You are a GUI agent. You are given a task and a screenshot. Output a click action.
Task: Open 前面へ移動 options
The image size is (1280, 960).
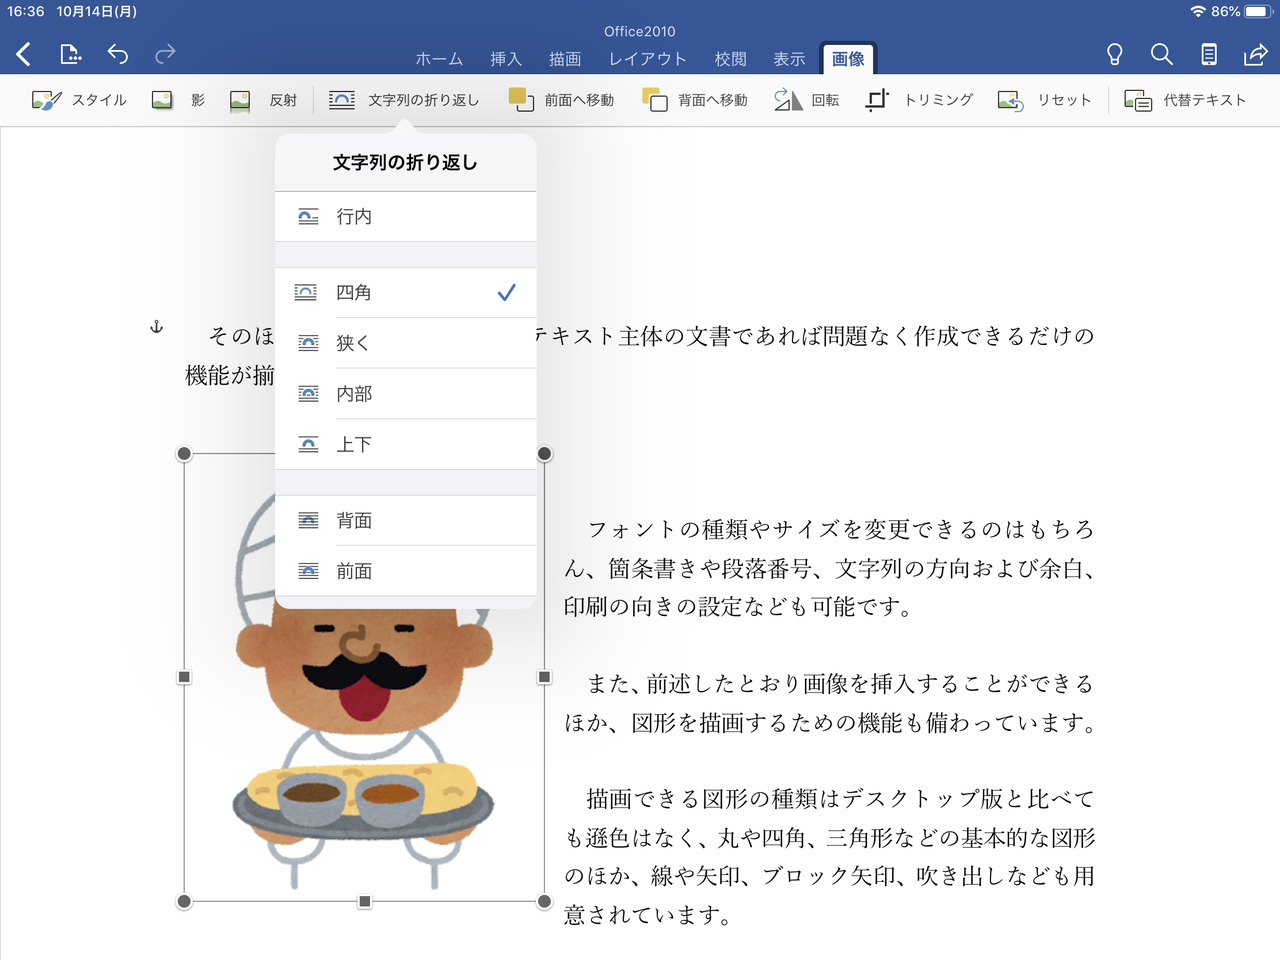(561, 100)
